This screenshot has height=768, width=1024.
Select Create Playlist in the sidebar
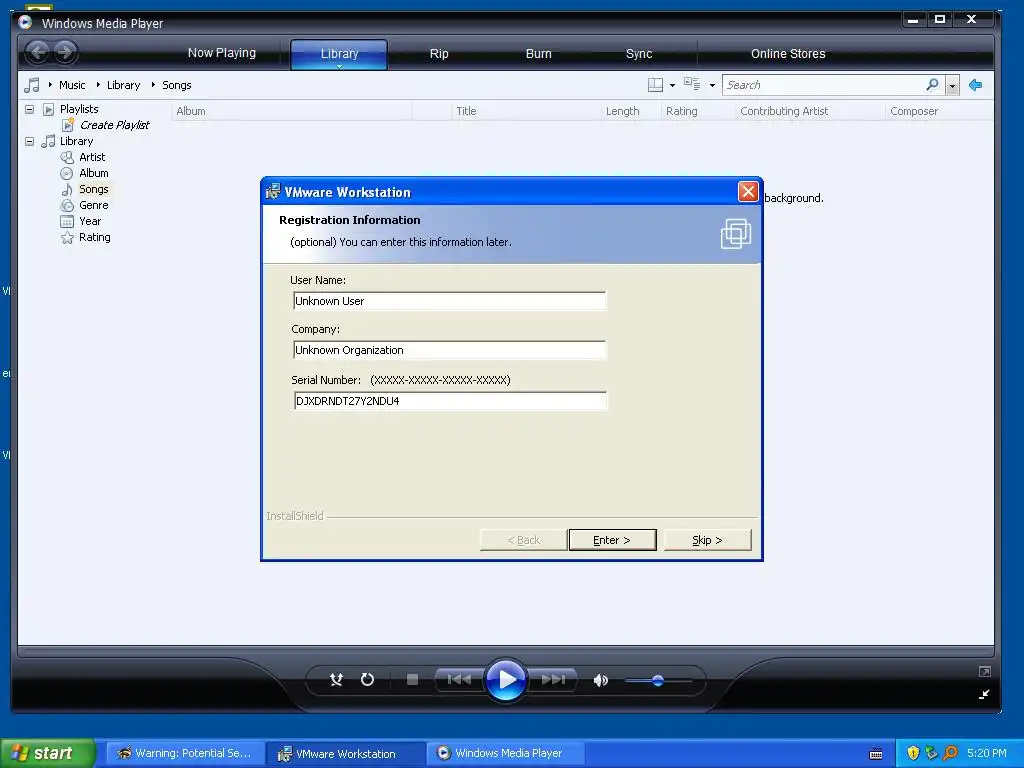click(114, 125)
